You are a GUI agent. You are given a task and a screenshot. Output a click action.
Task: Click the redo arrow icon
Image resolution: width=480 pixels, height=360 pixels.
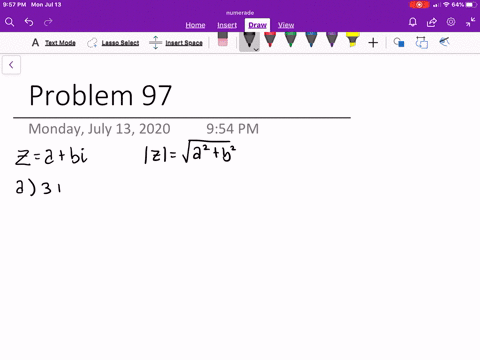point(48,22)
